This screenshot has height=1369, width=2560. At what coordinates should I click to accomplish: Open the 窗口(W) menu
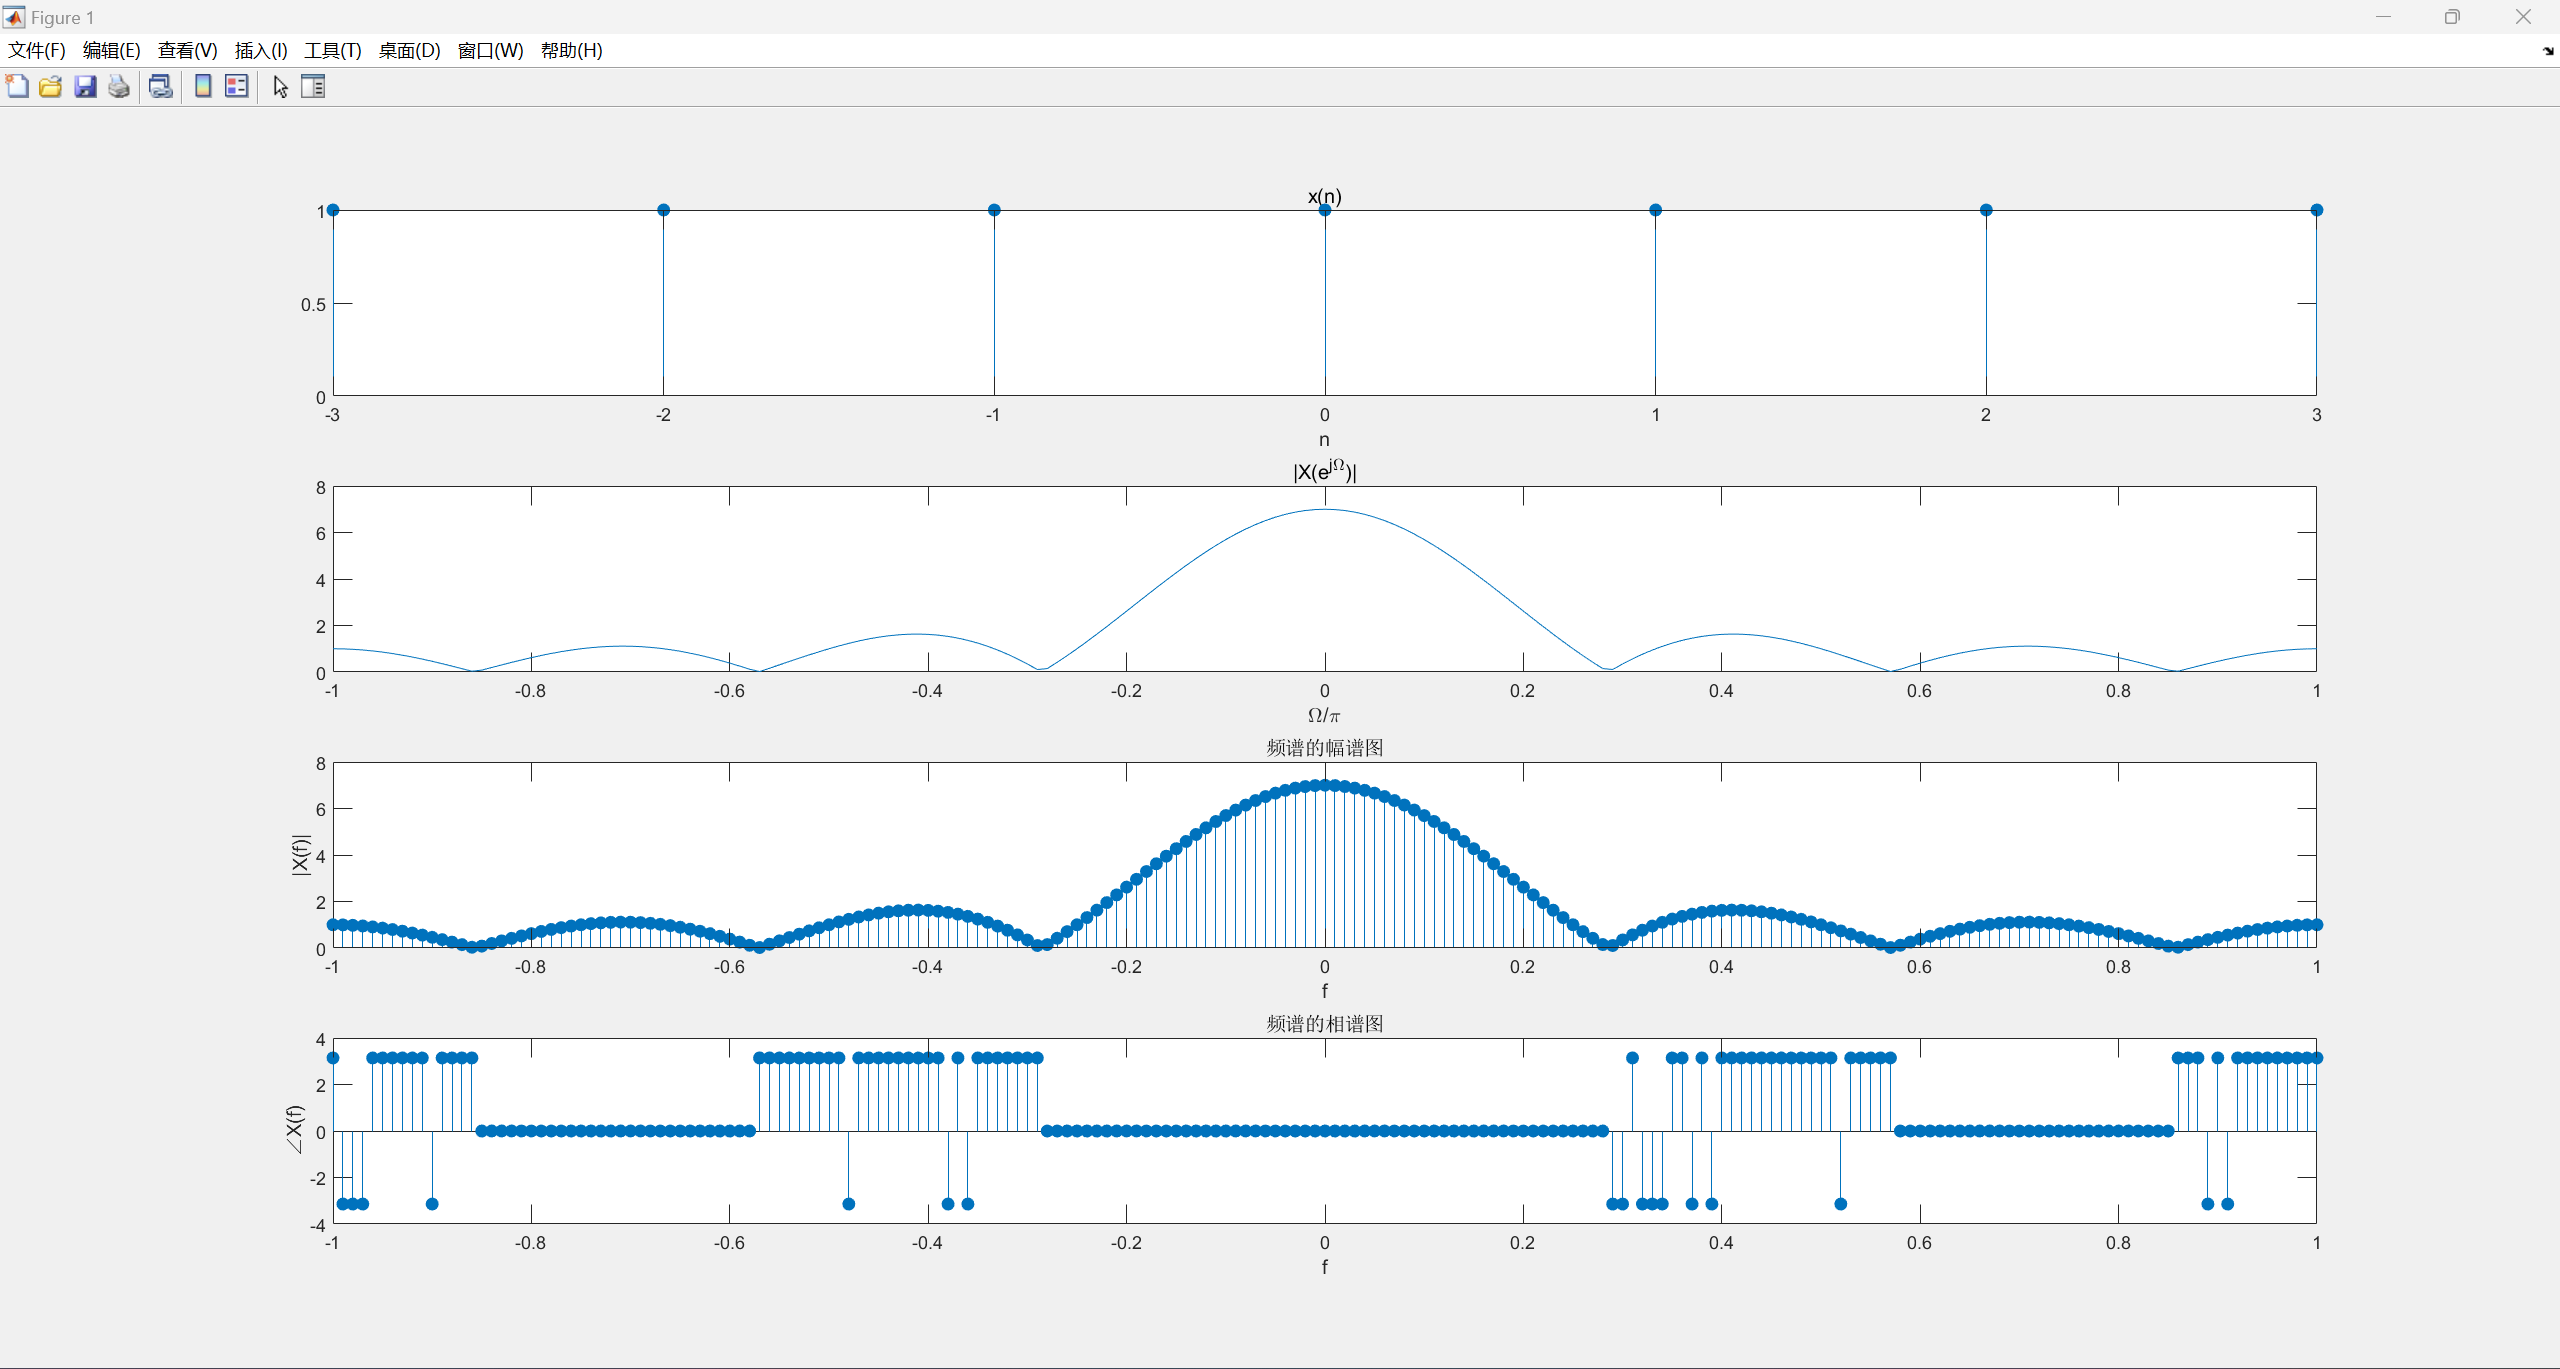point(490,51)
